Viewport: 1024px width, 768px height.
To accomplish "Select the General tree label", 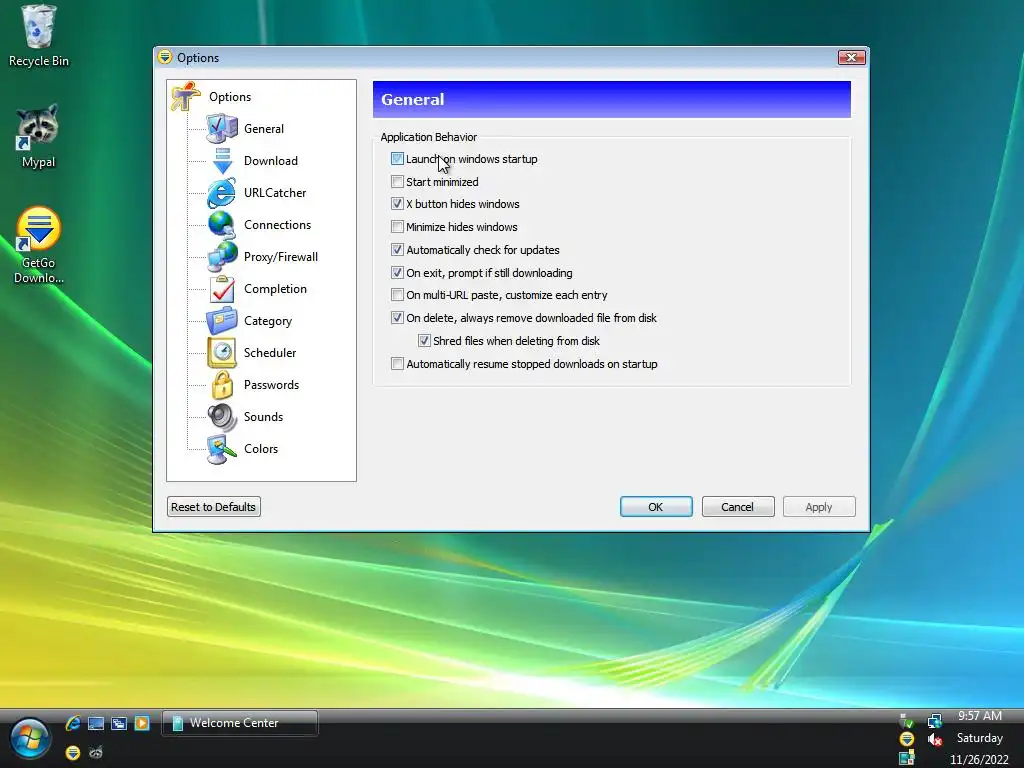I will point(264,129).
